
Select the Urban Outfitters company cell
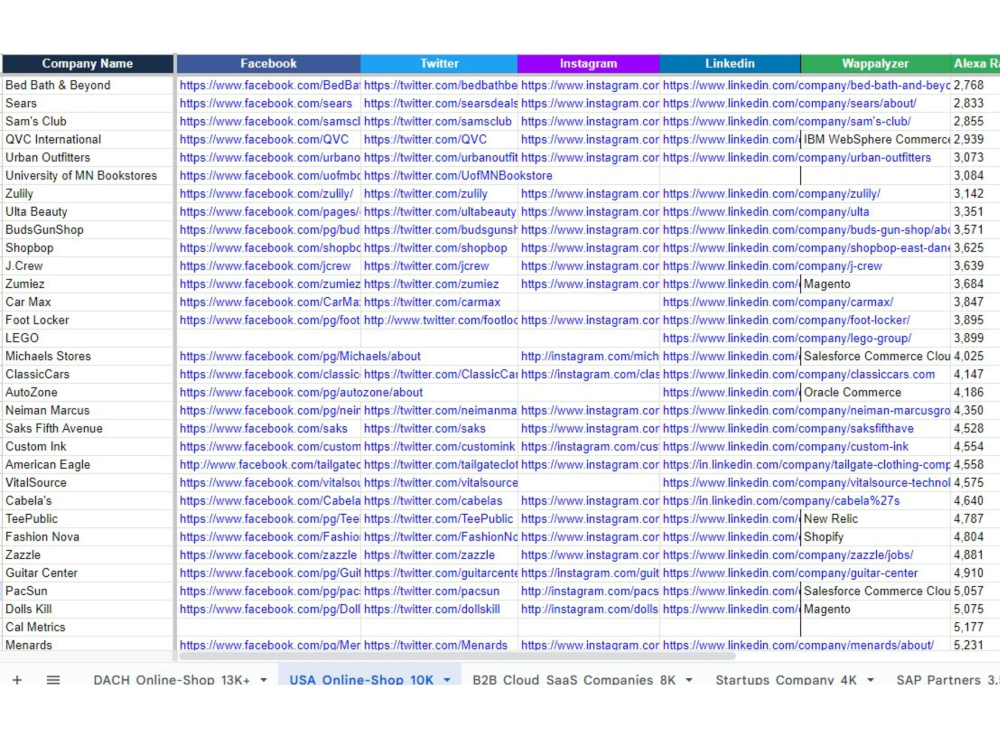point(87,158)
